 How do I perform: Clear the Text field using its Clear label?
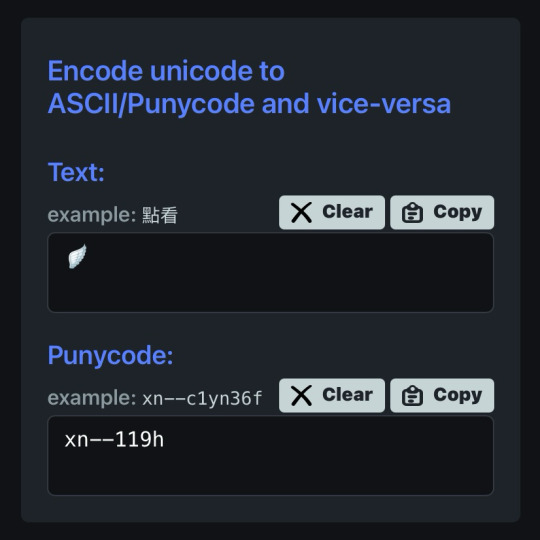click(x=347, y=212)
